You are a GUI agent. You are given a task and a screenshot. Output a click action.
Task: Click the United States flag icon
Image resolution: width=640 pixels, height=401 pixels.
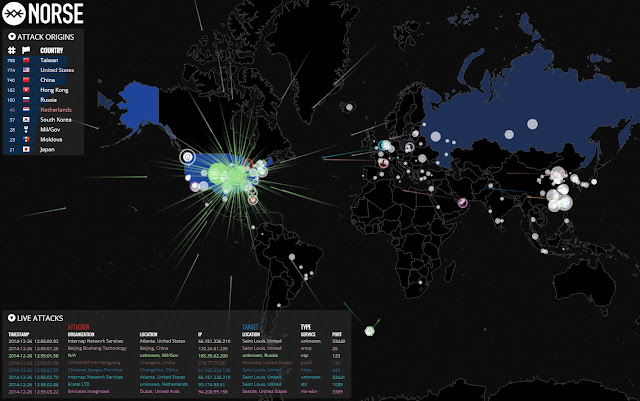coord(26,70)
